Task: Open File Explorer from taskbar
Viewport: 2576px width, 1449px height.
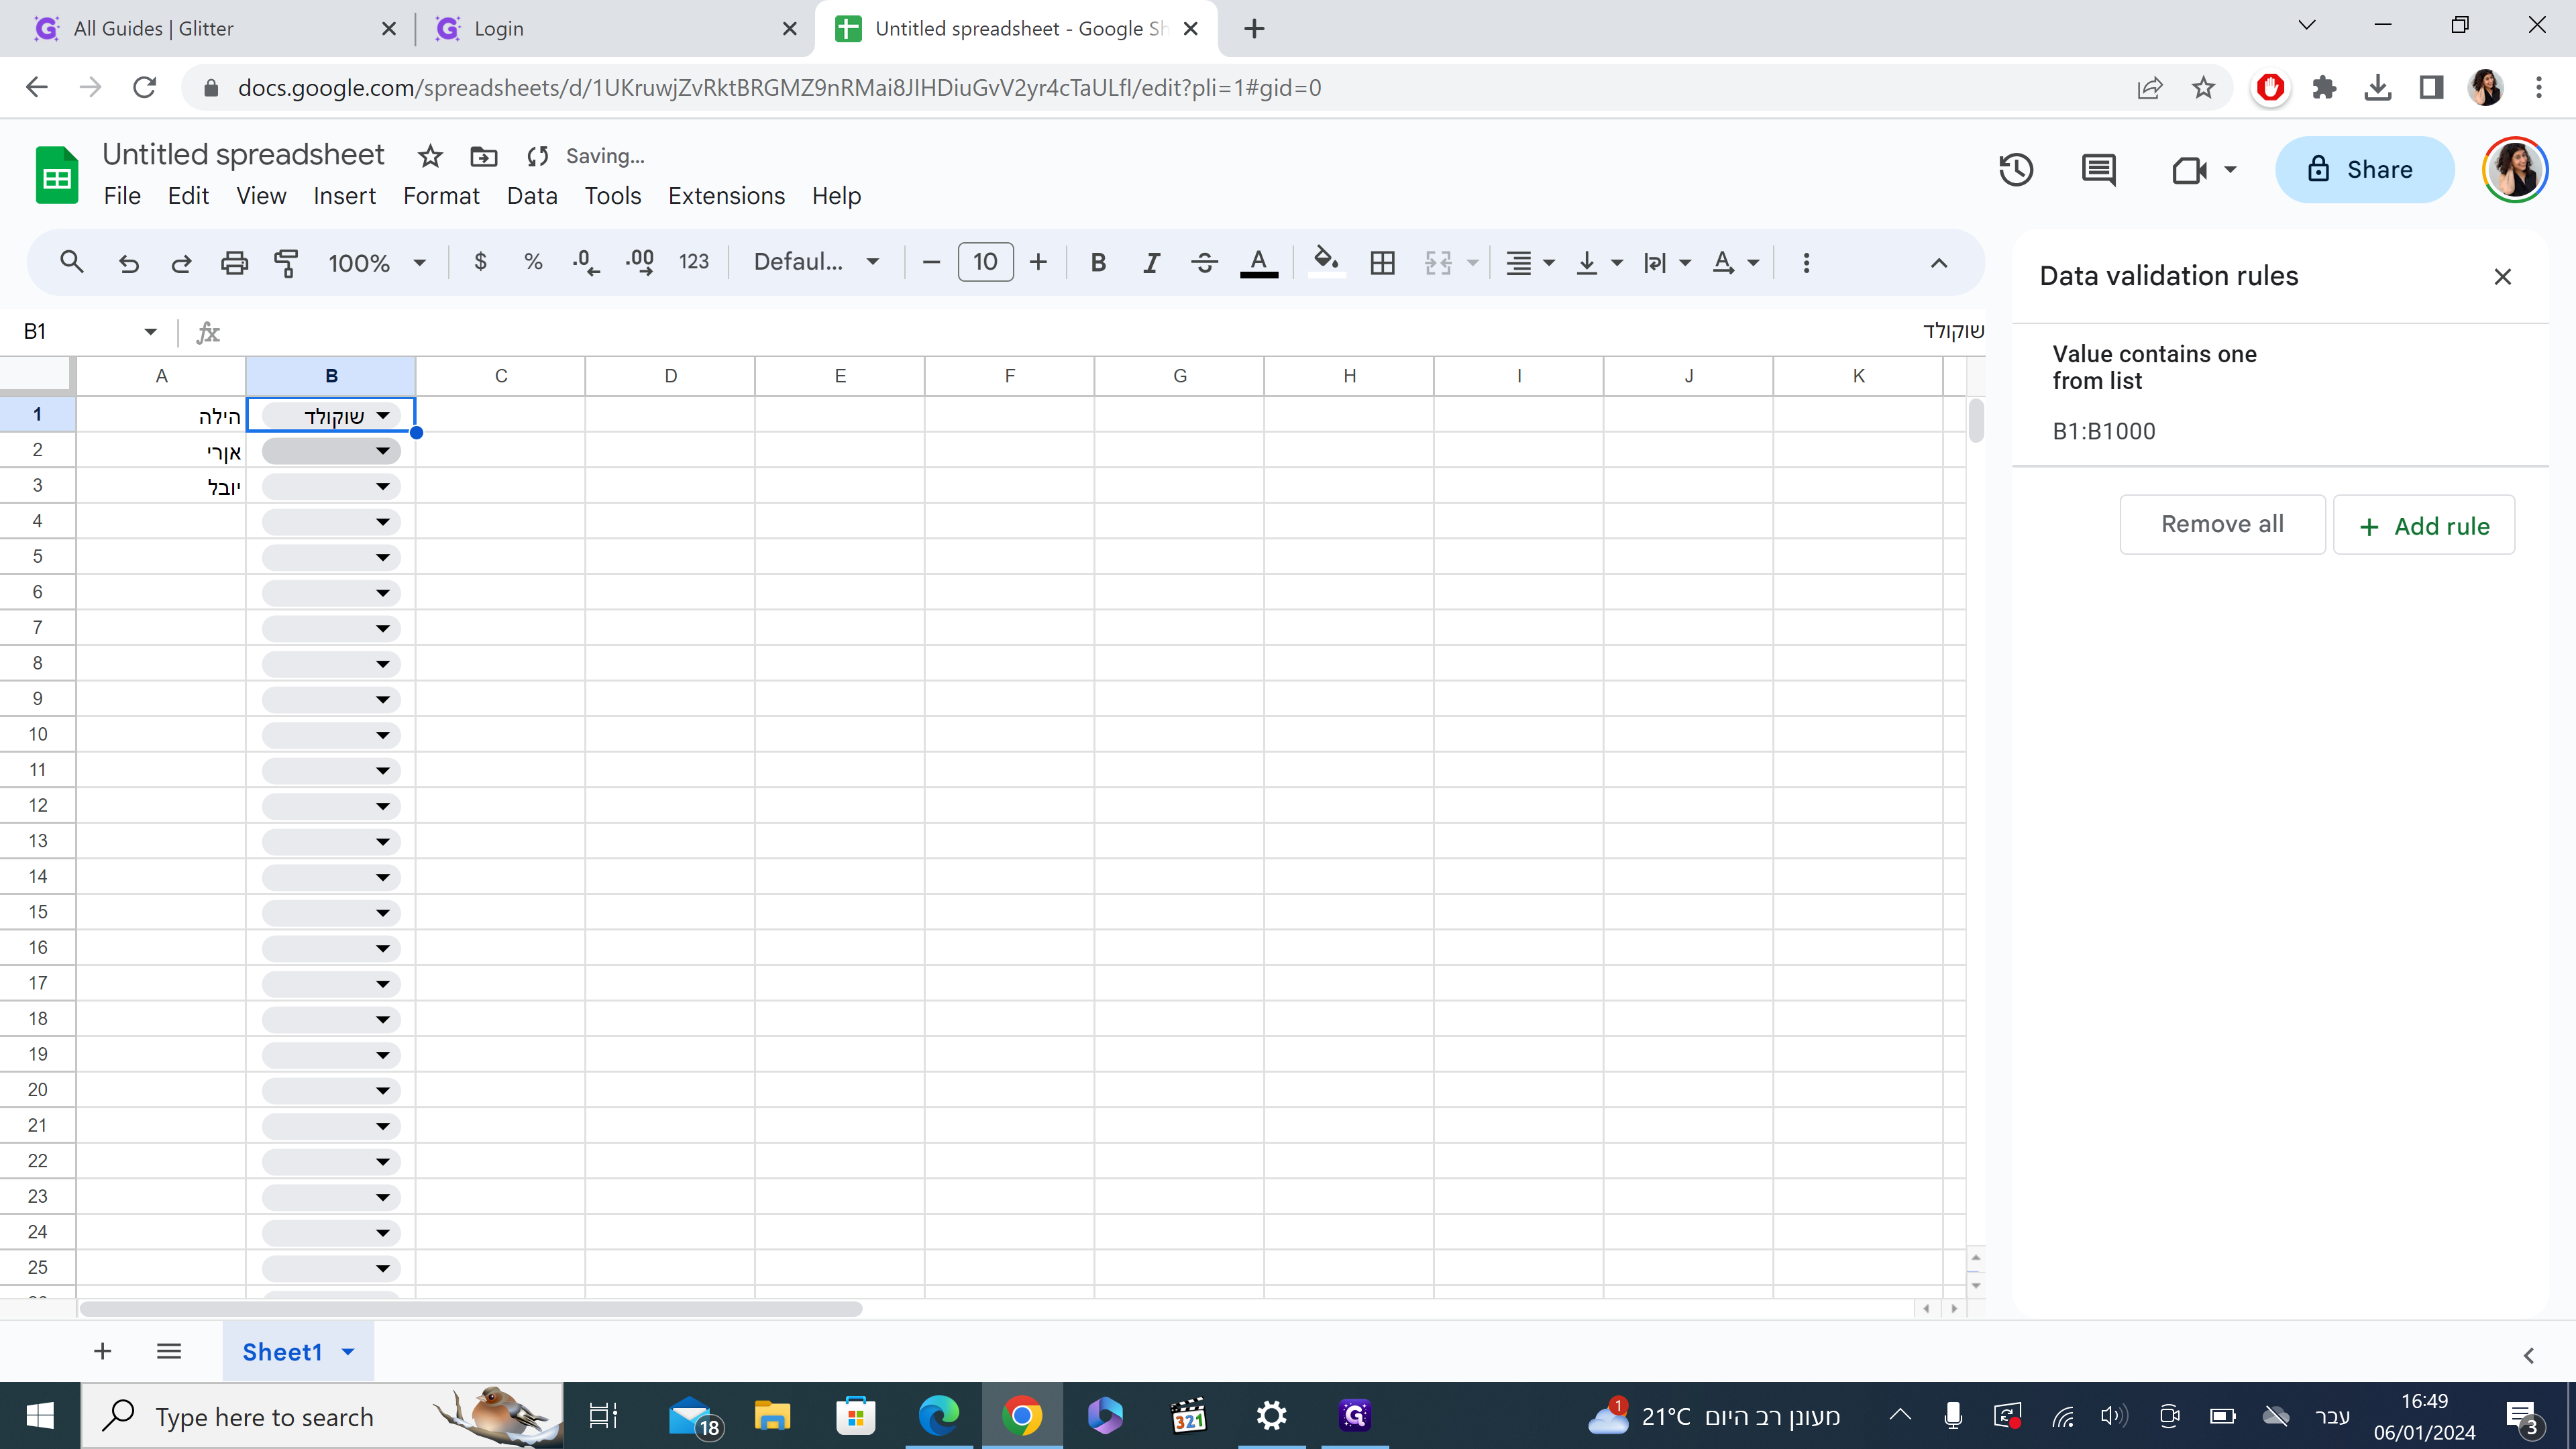Action: click(772, 1416)
